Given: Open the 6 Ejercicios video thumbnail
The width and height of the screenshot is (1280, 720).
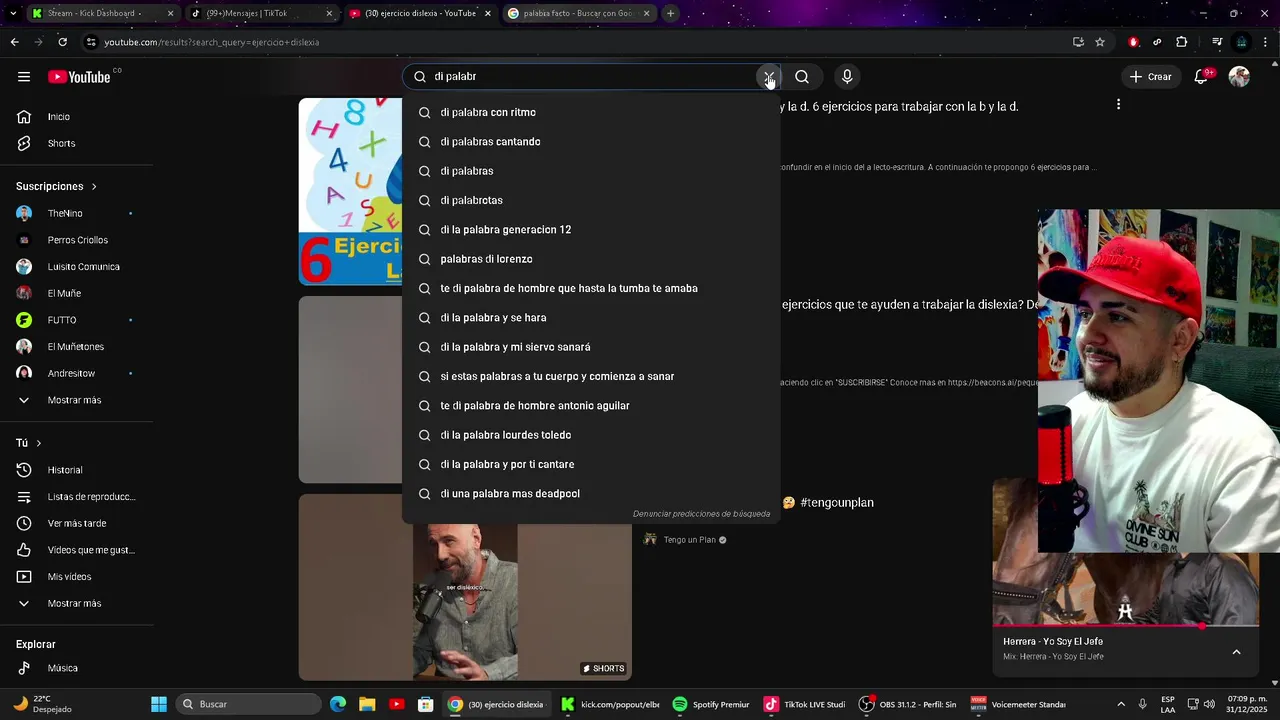Looking at the screenshot, I should 350,191.
